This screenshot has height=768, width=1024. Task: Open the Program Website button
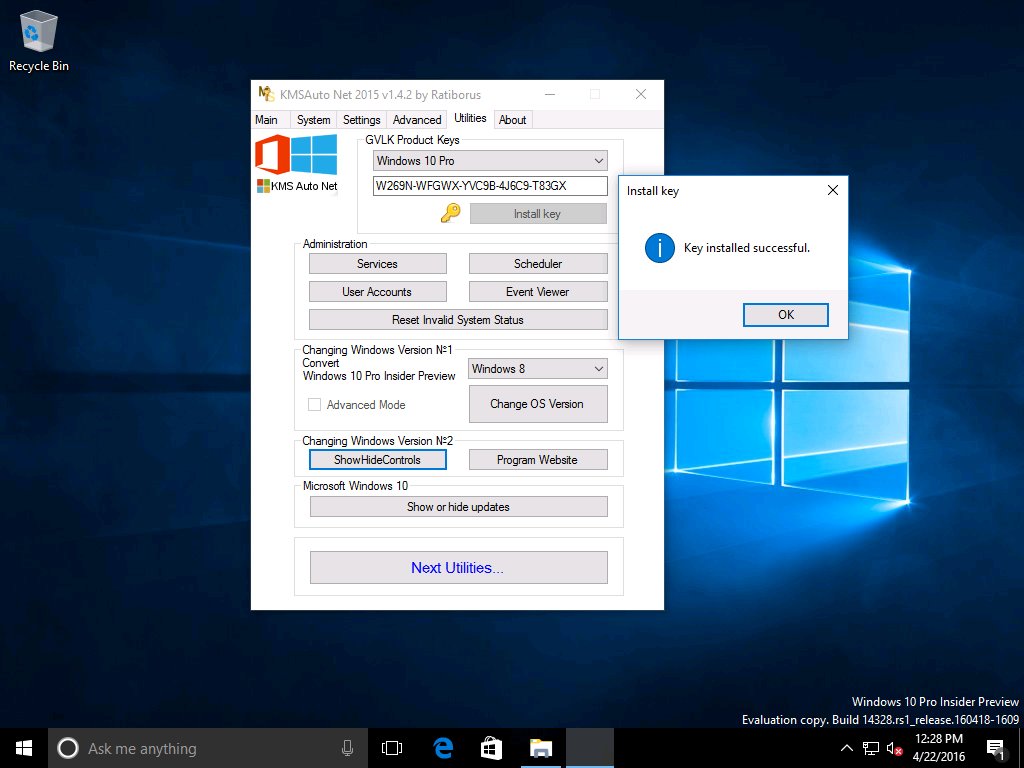coord(538,460)
